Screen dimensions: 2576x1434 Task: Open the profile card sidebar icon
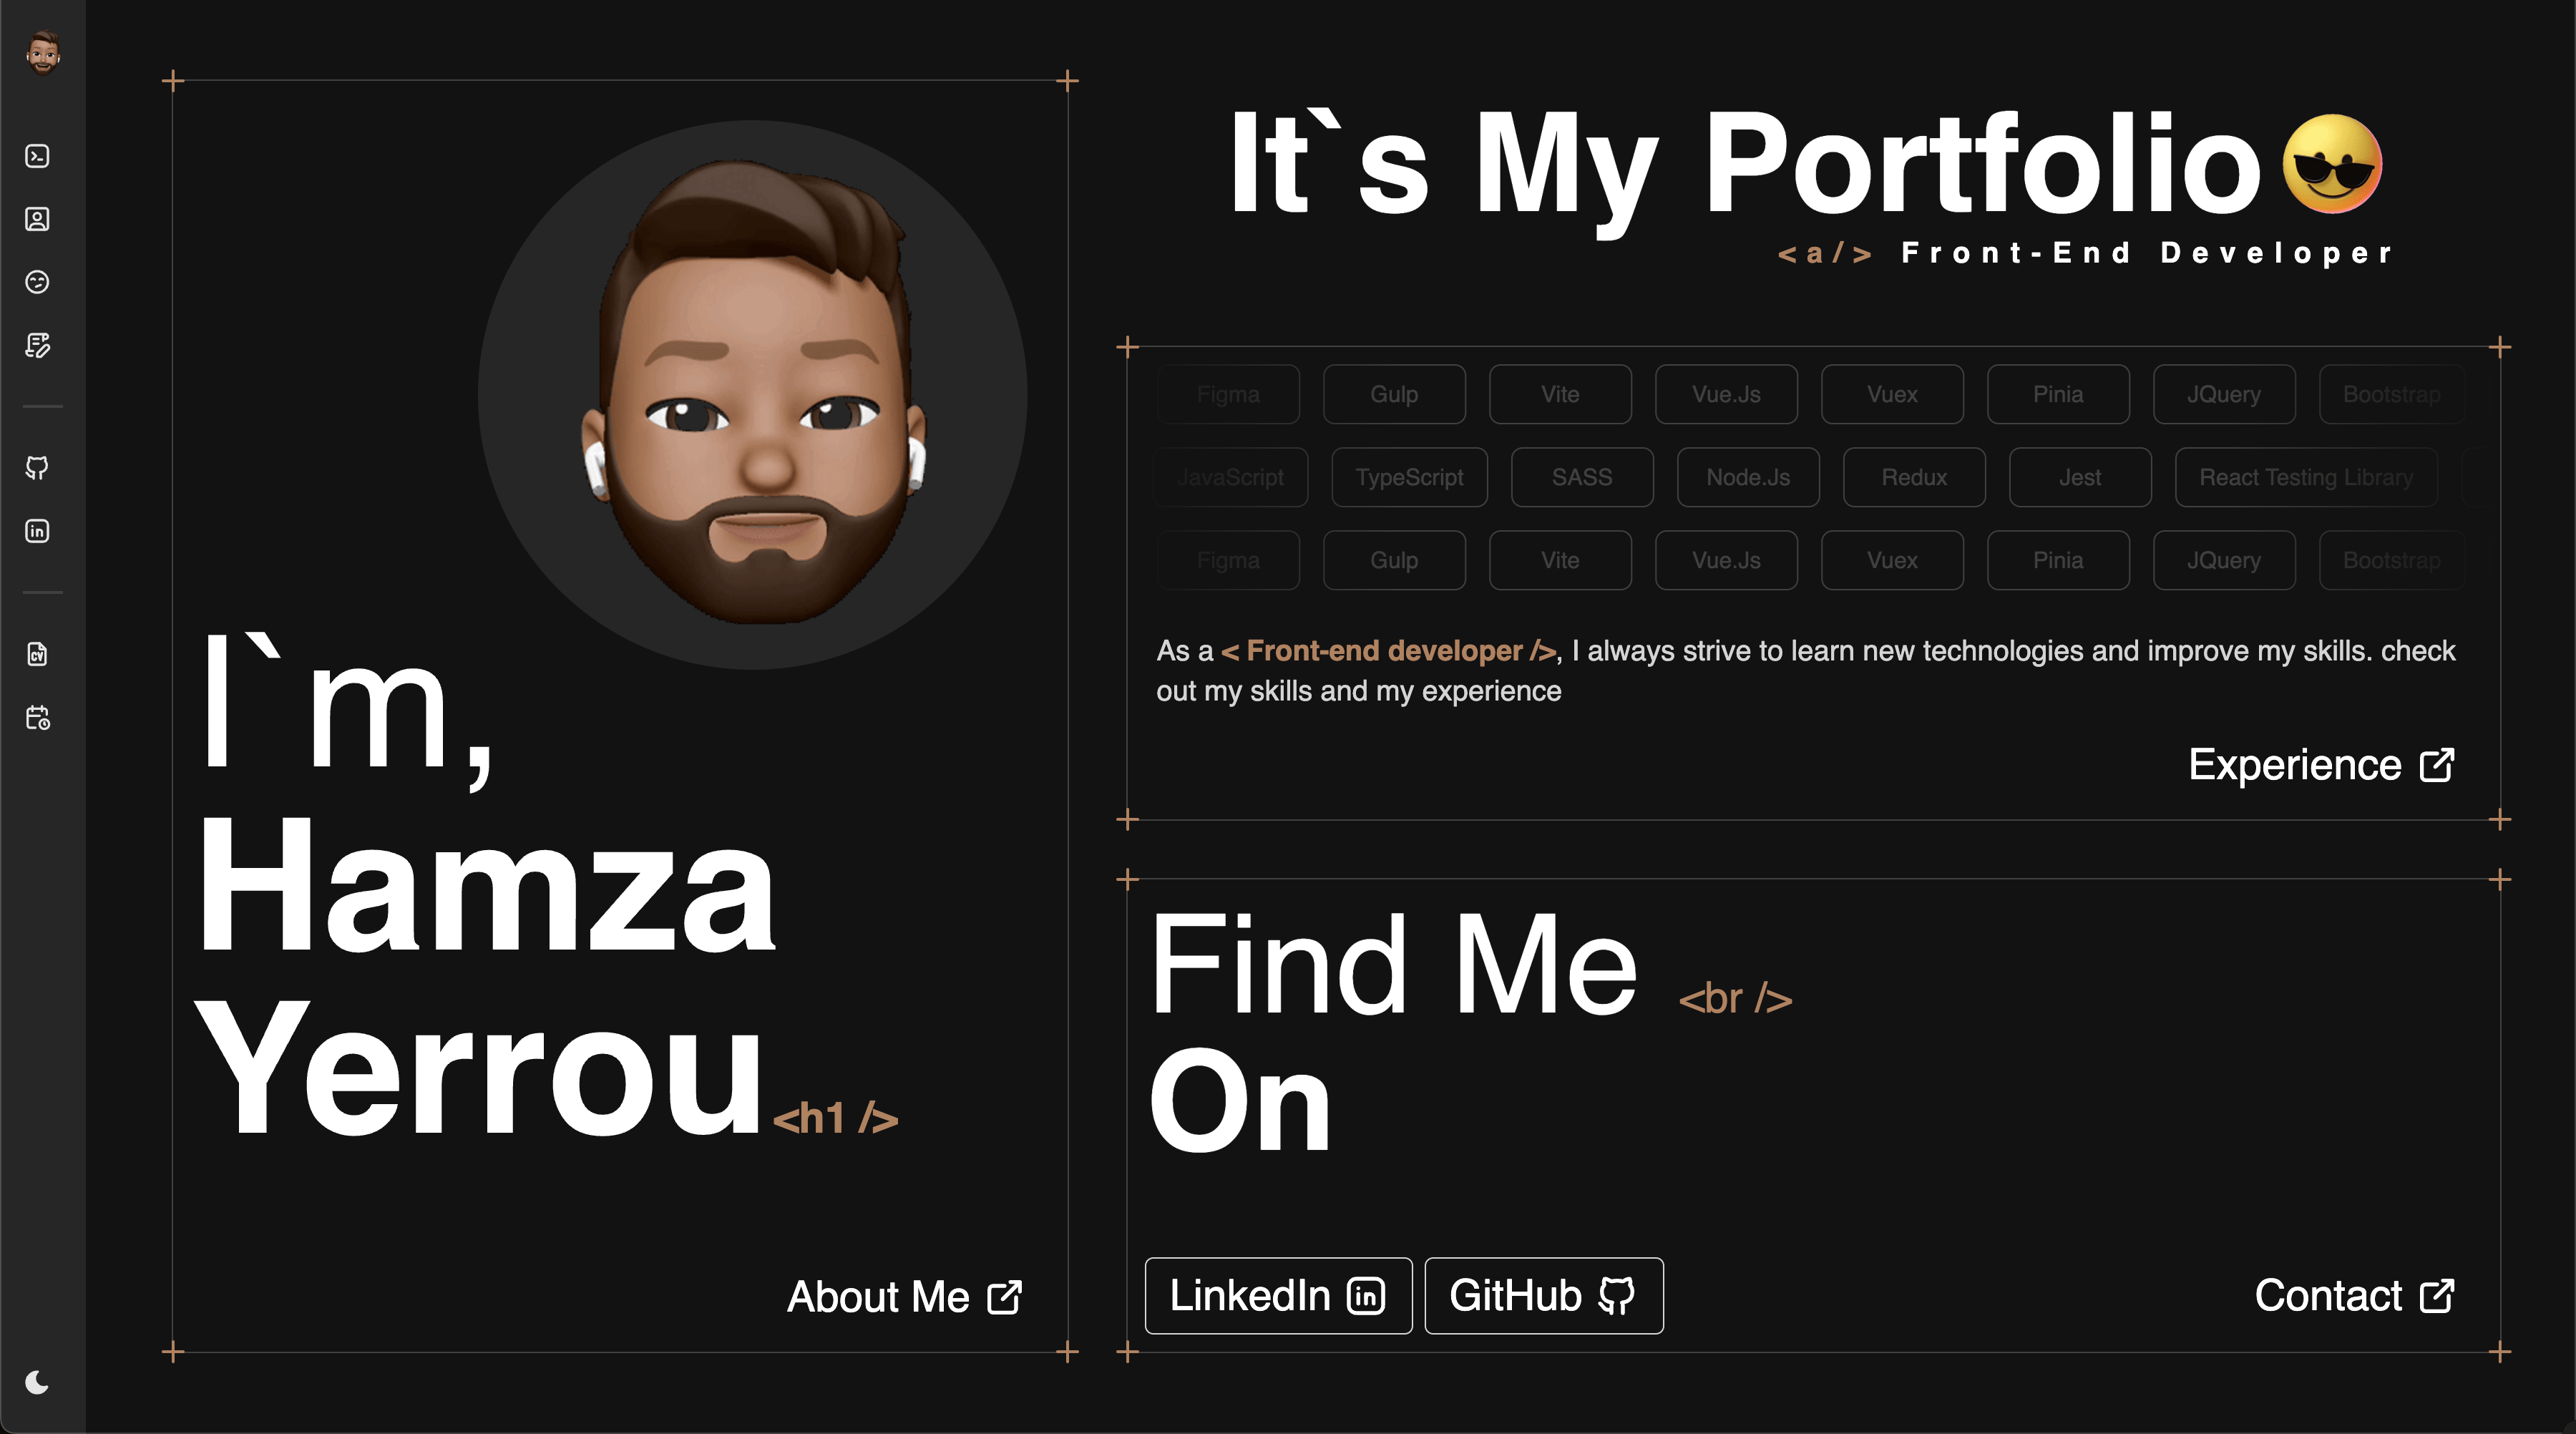pos(37,219)
